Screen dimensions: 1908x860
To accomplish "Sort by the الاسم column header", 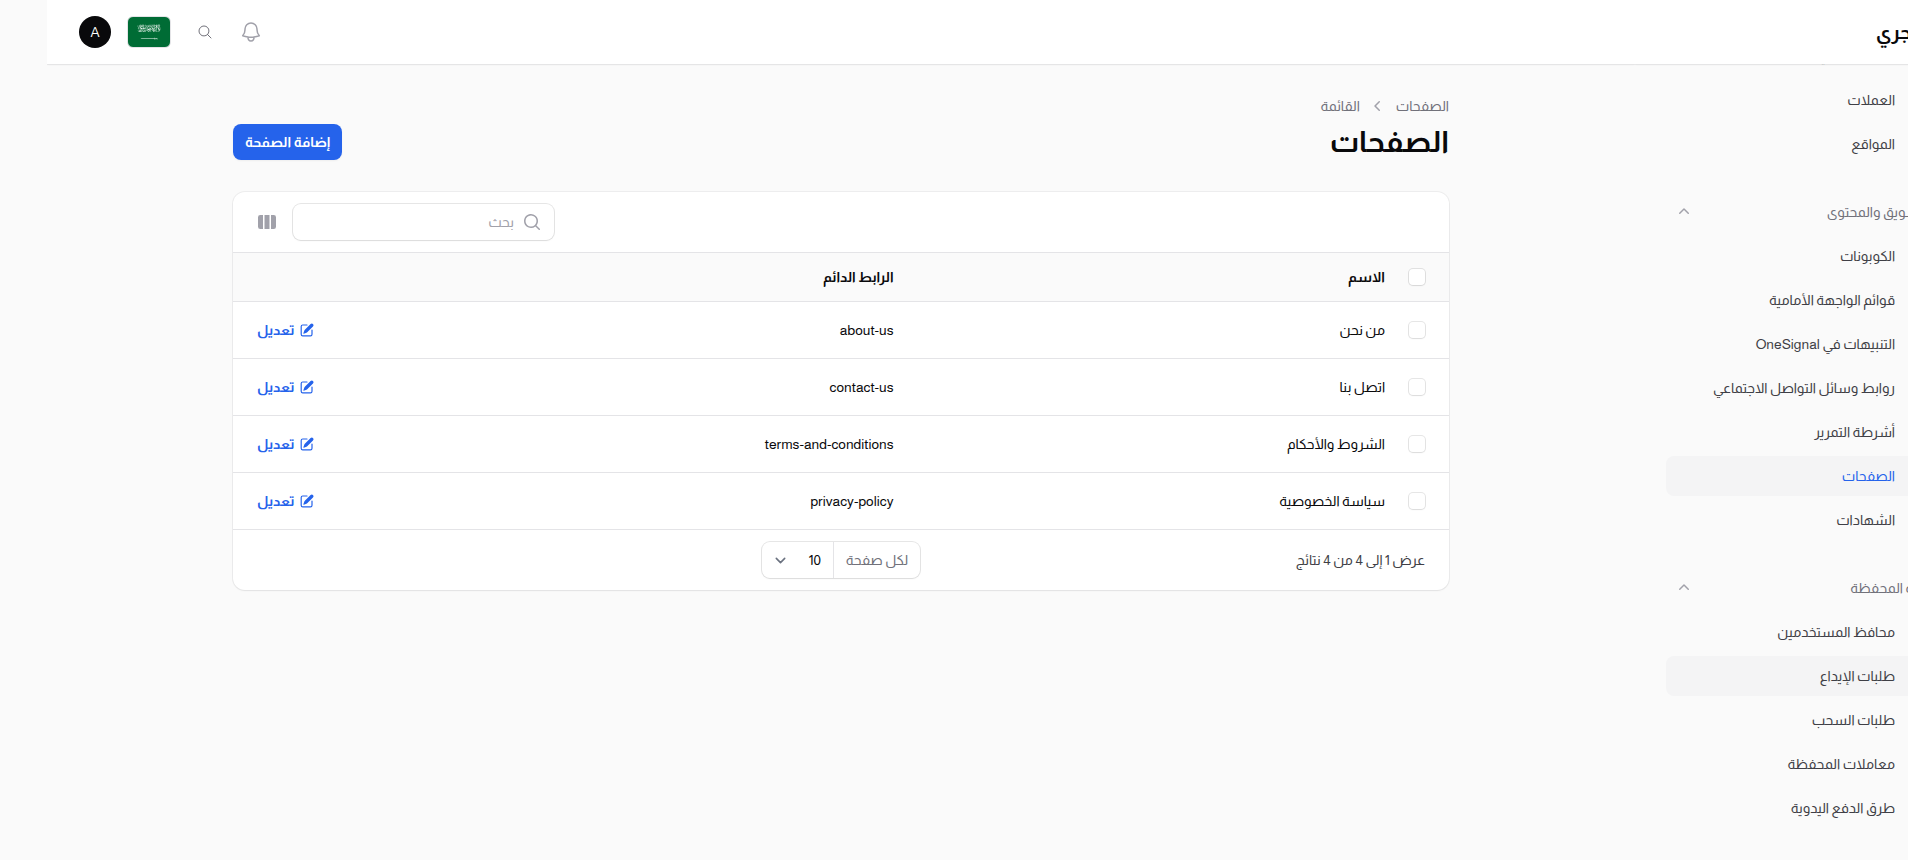I will 1366,277.
